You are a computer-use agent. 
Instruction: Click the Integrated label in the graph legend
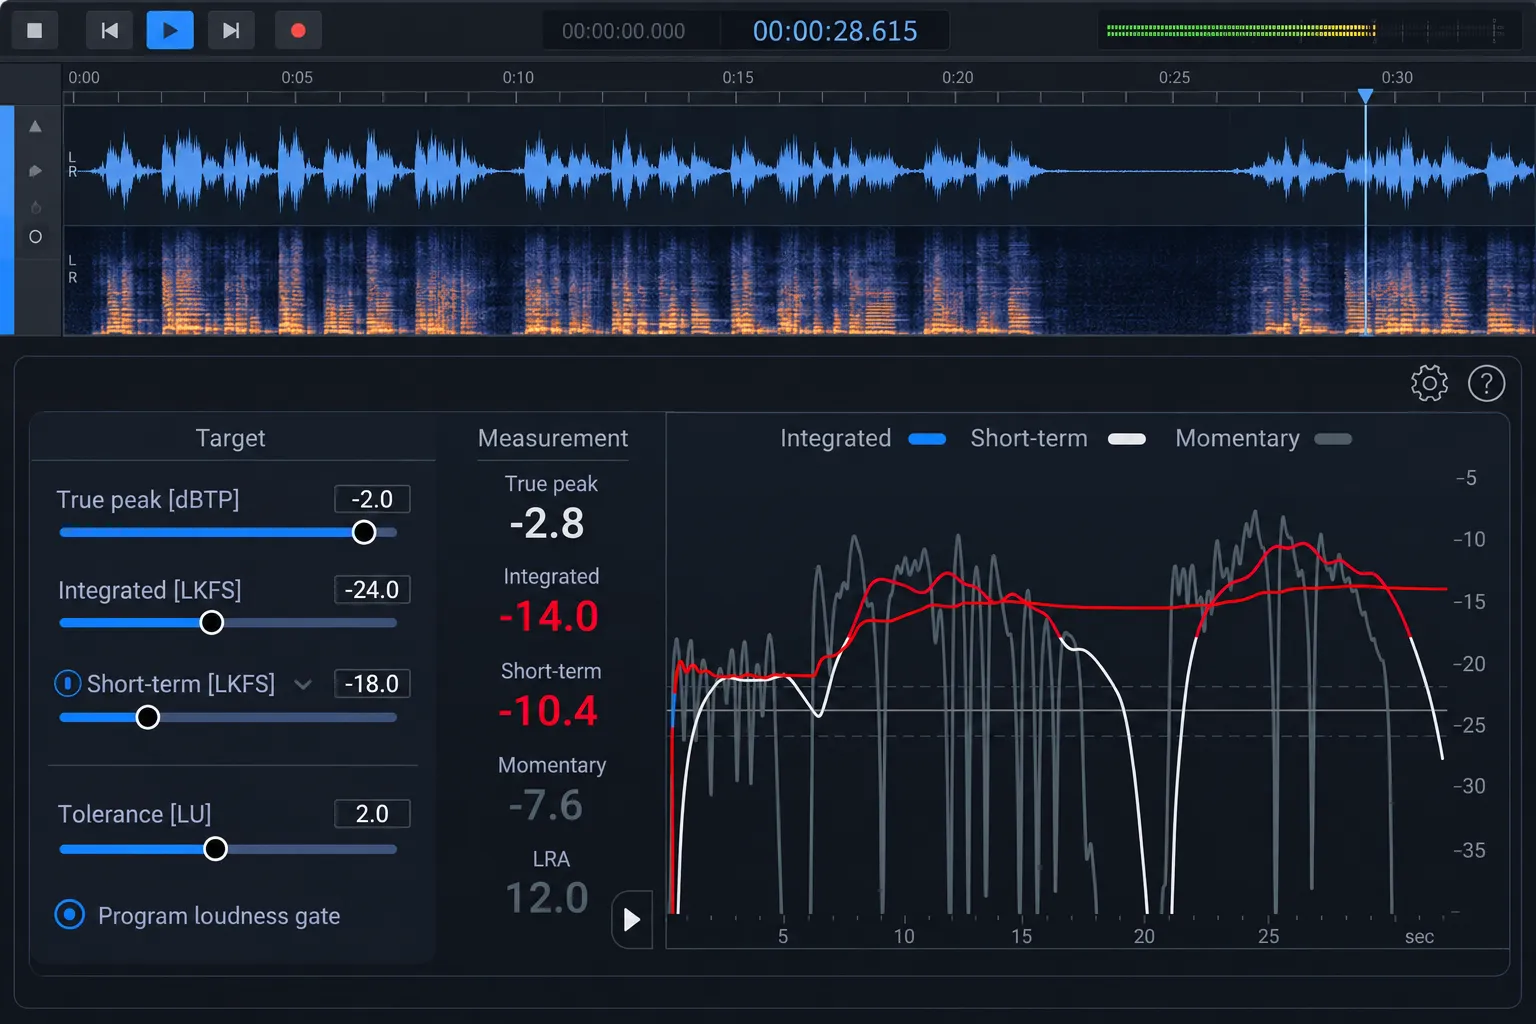[x=836, y=438]
